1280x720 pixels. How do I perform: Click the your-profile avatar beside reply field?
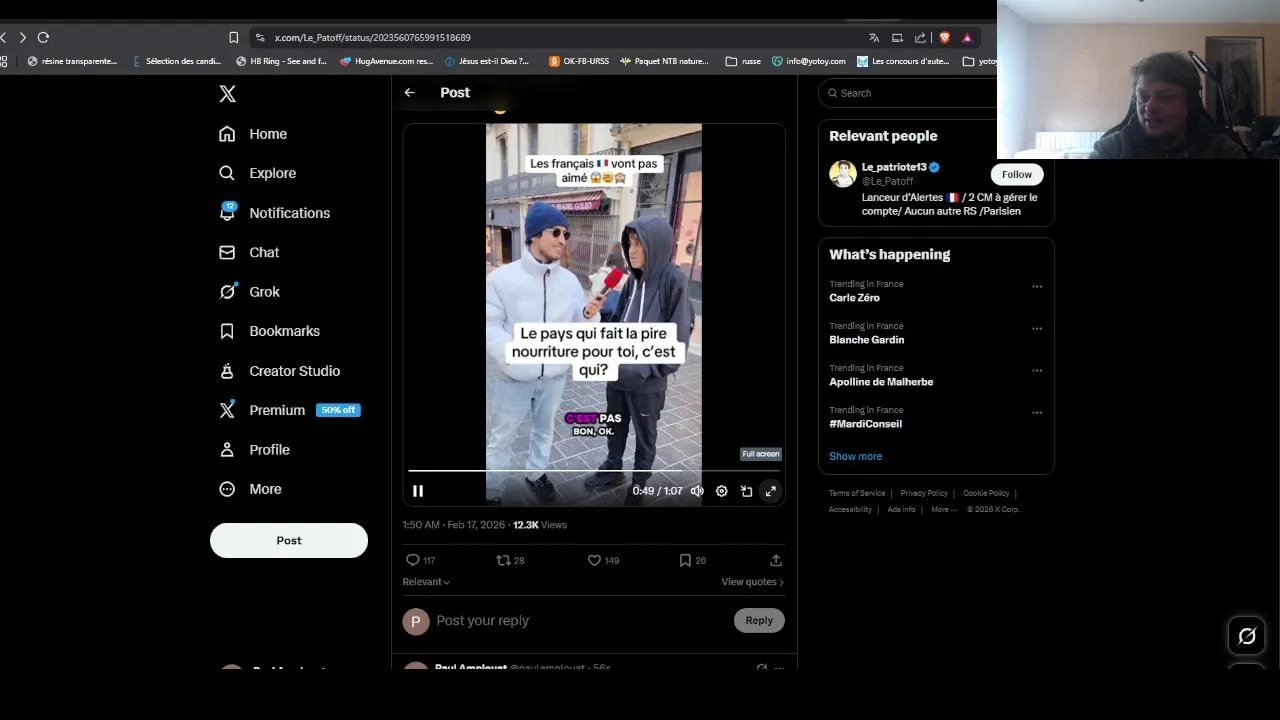click(x=416, y=621)
